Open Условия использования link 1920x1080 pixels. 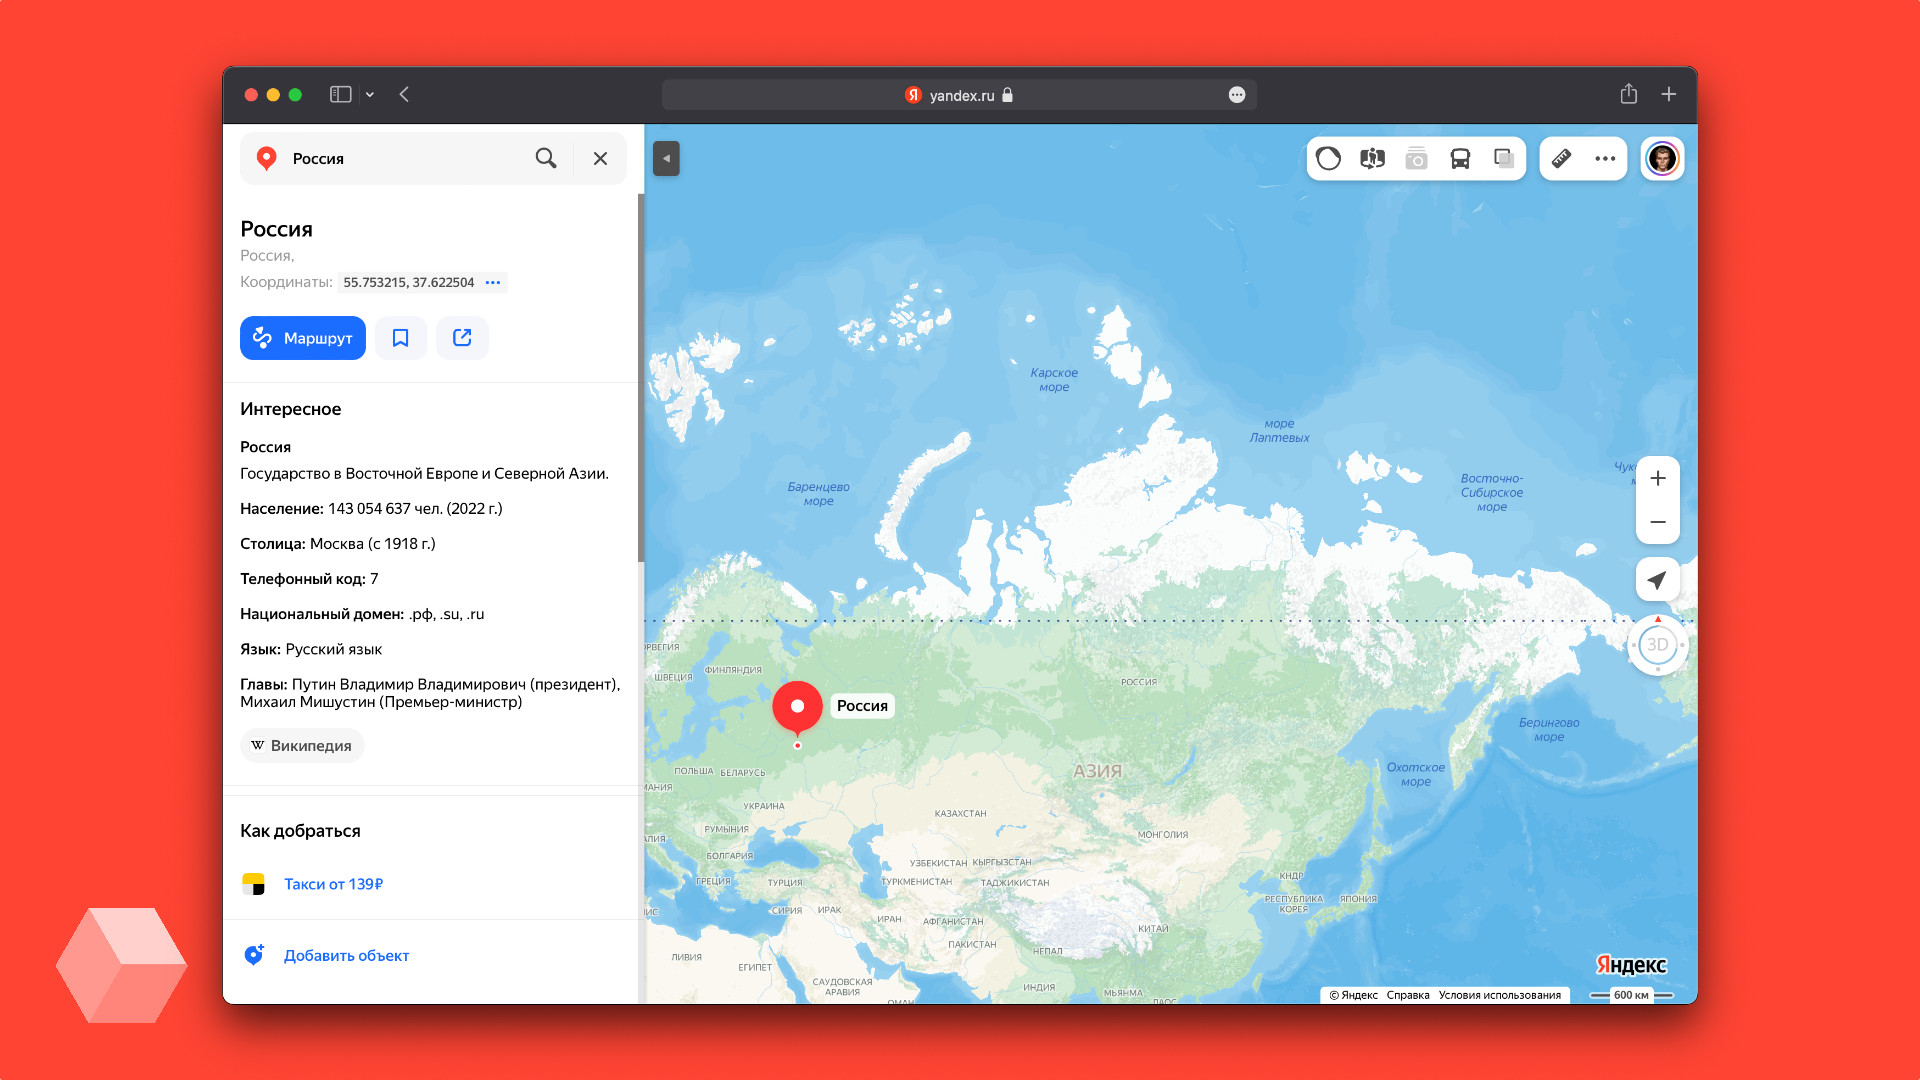[1499, 995]
